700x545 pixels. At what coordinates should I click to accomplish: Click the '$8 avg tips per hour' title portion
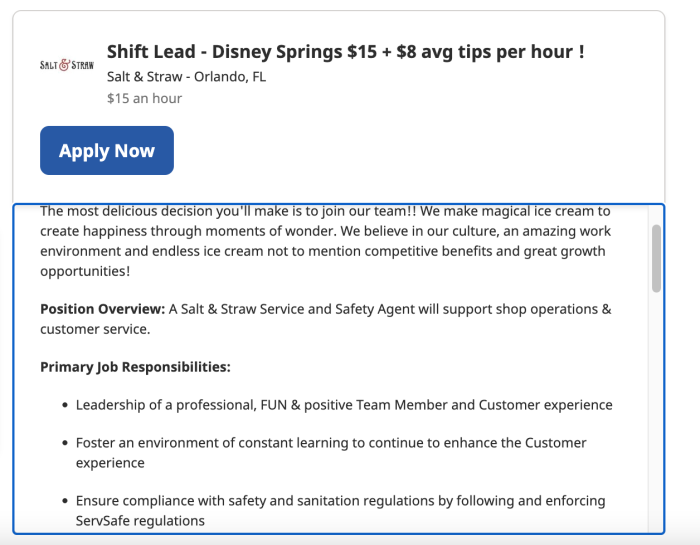point(488,52)
